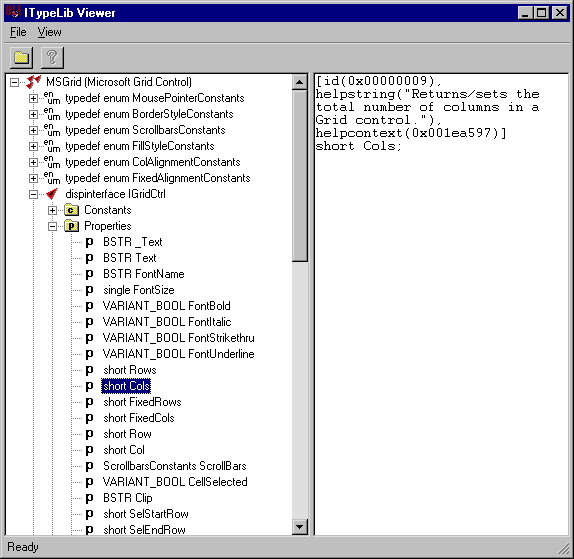Click the Ready status bar text

(23, 547)
